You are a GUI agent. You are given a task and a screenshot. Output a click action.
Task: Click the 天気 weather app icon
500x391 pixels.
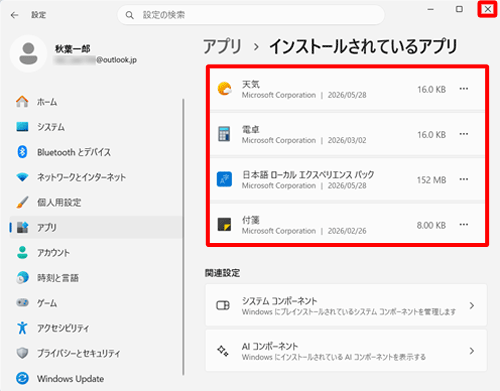point(224,89)
